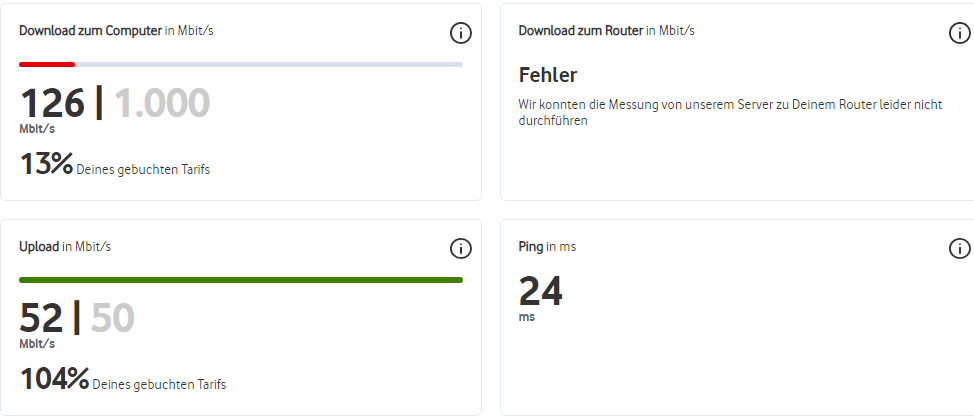Click the Upload card info icon

tap(460, 249)
